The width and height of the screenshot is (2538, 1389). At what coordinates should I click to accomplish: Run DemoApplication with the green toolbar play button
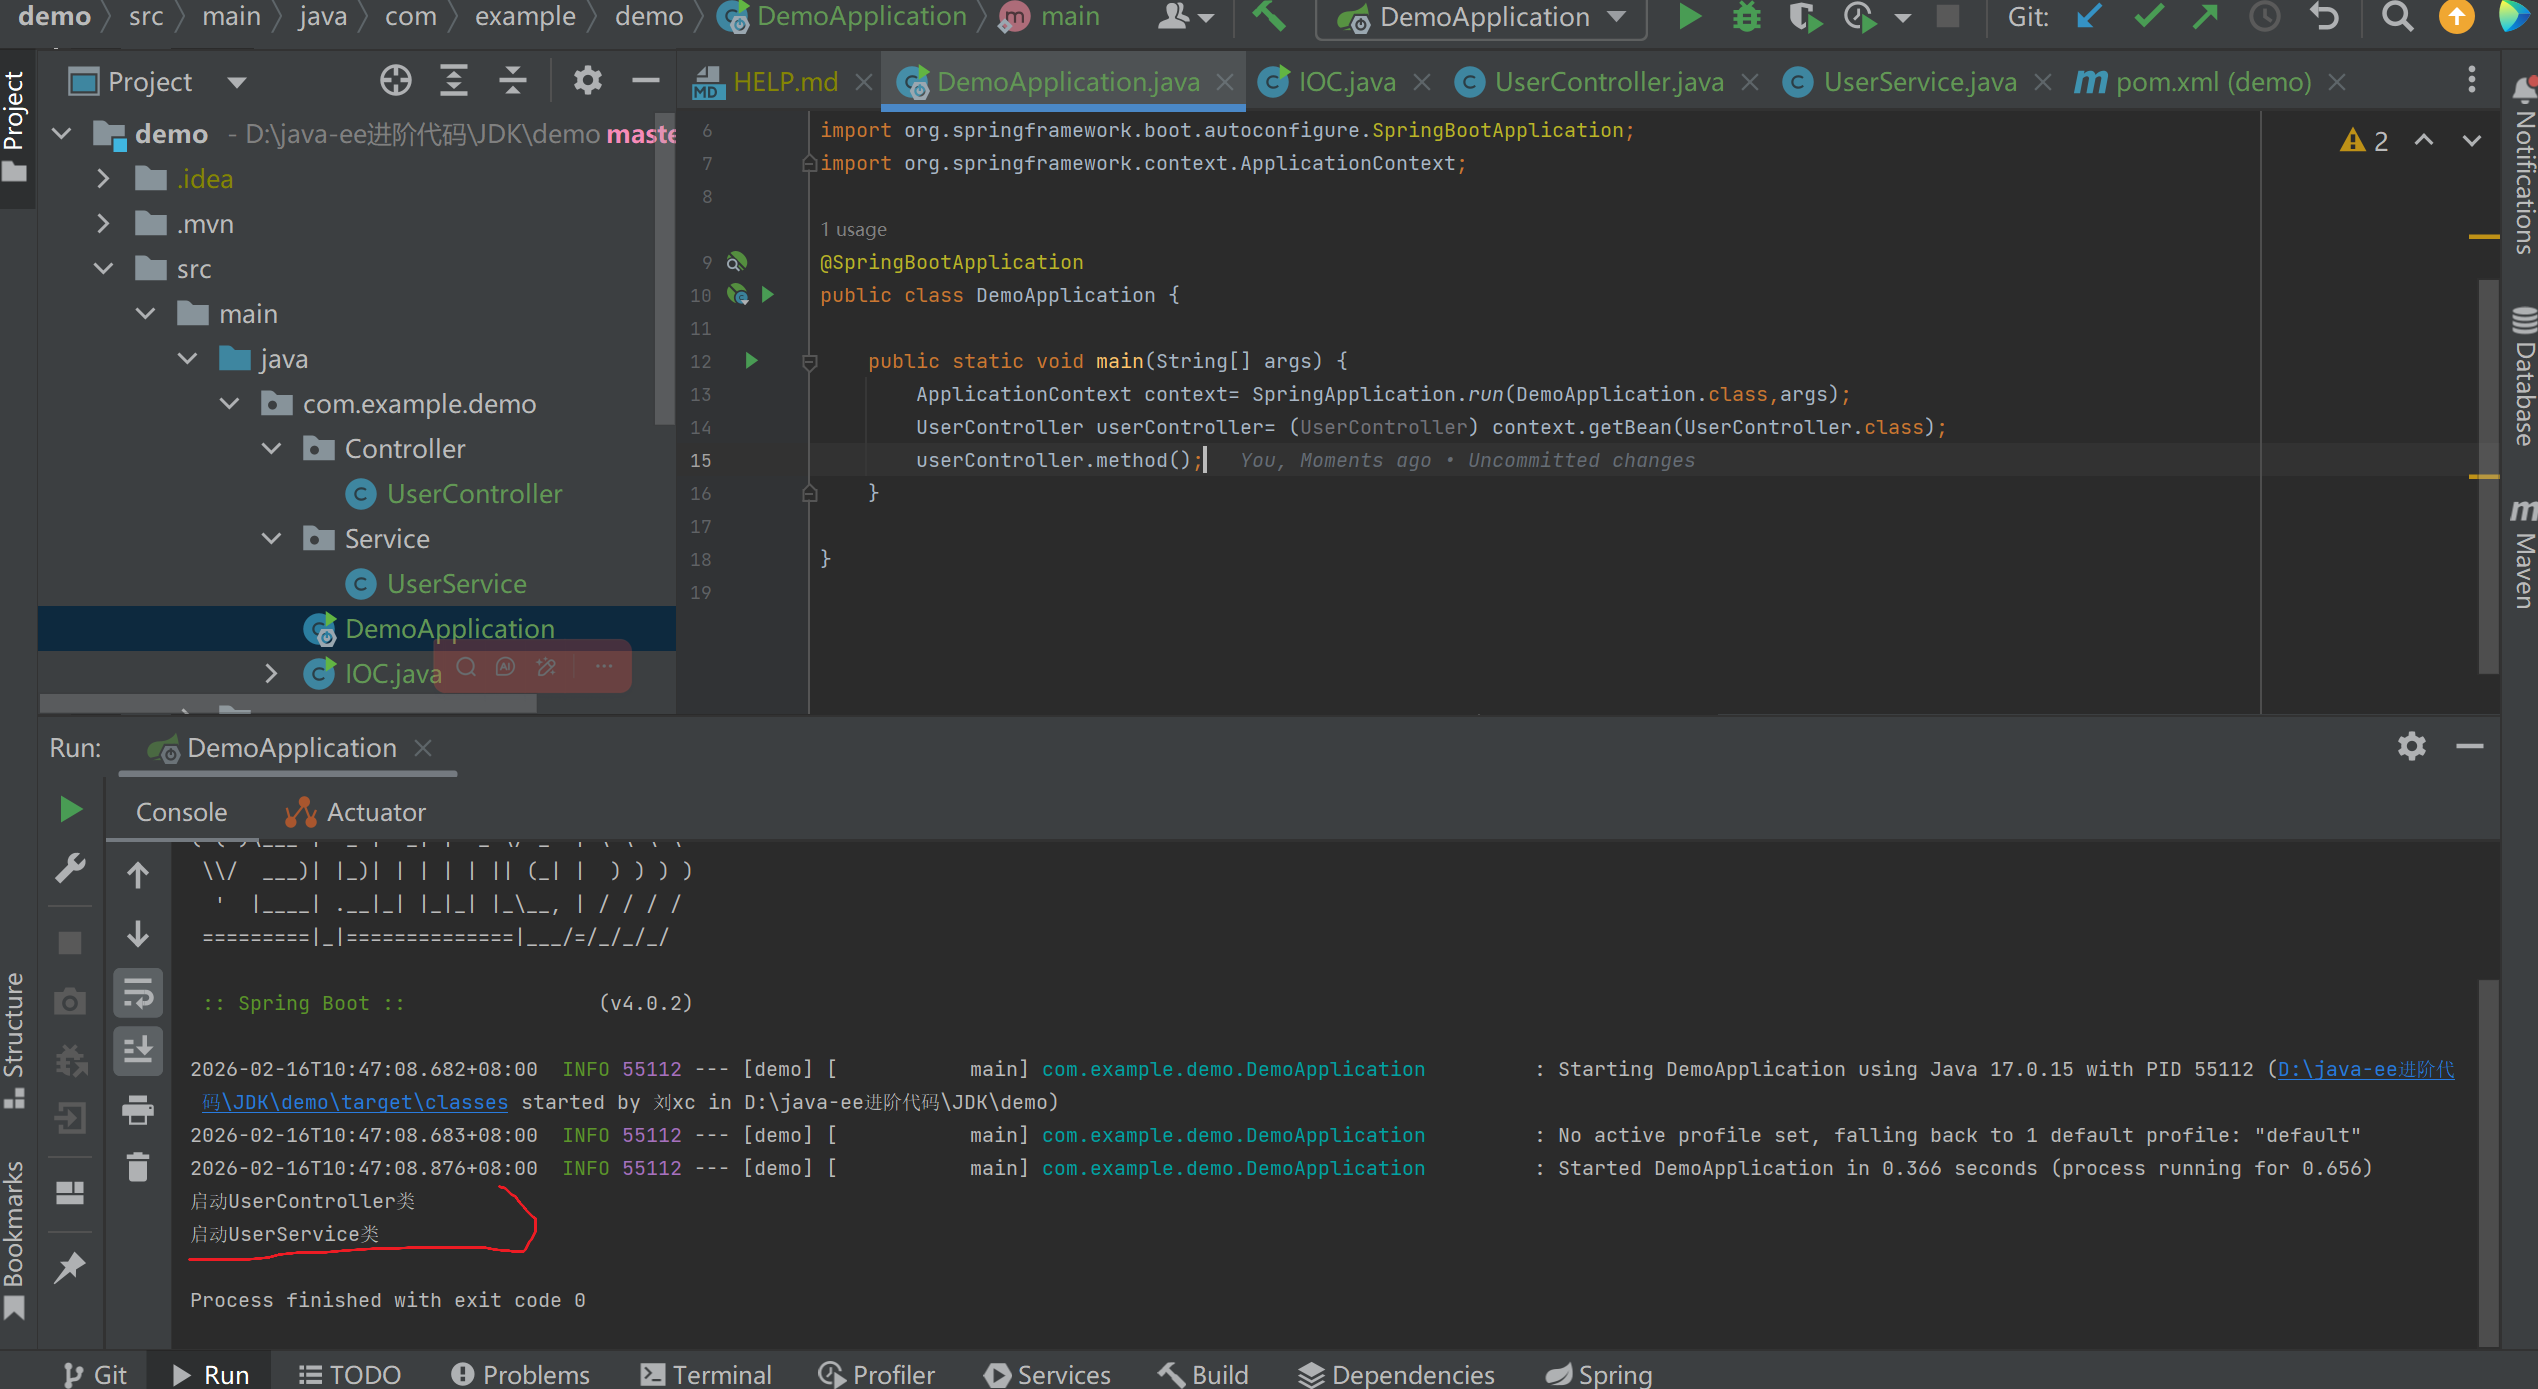(1689, 17)
